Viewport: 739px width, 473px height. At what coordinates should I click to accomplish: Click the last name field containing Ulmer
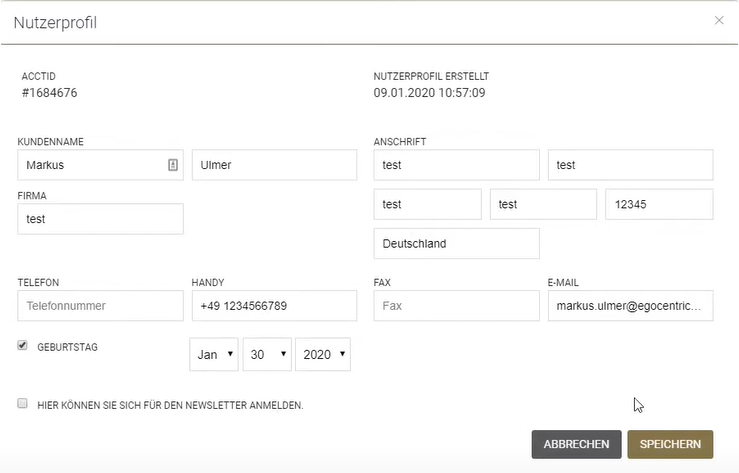273,165
